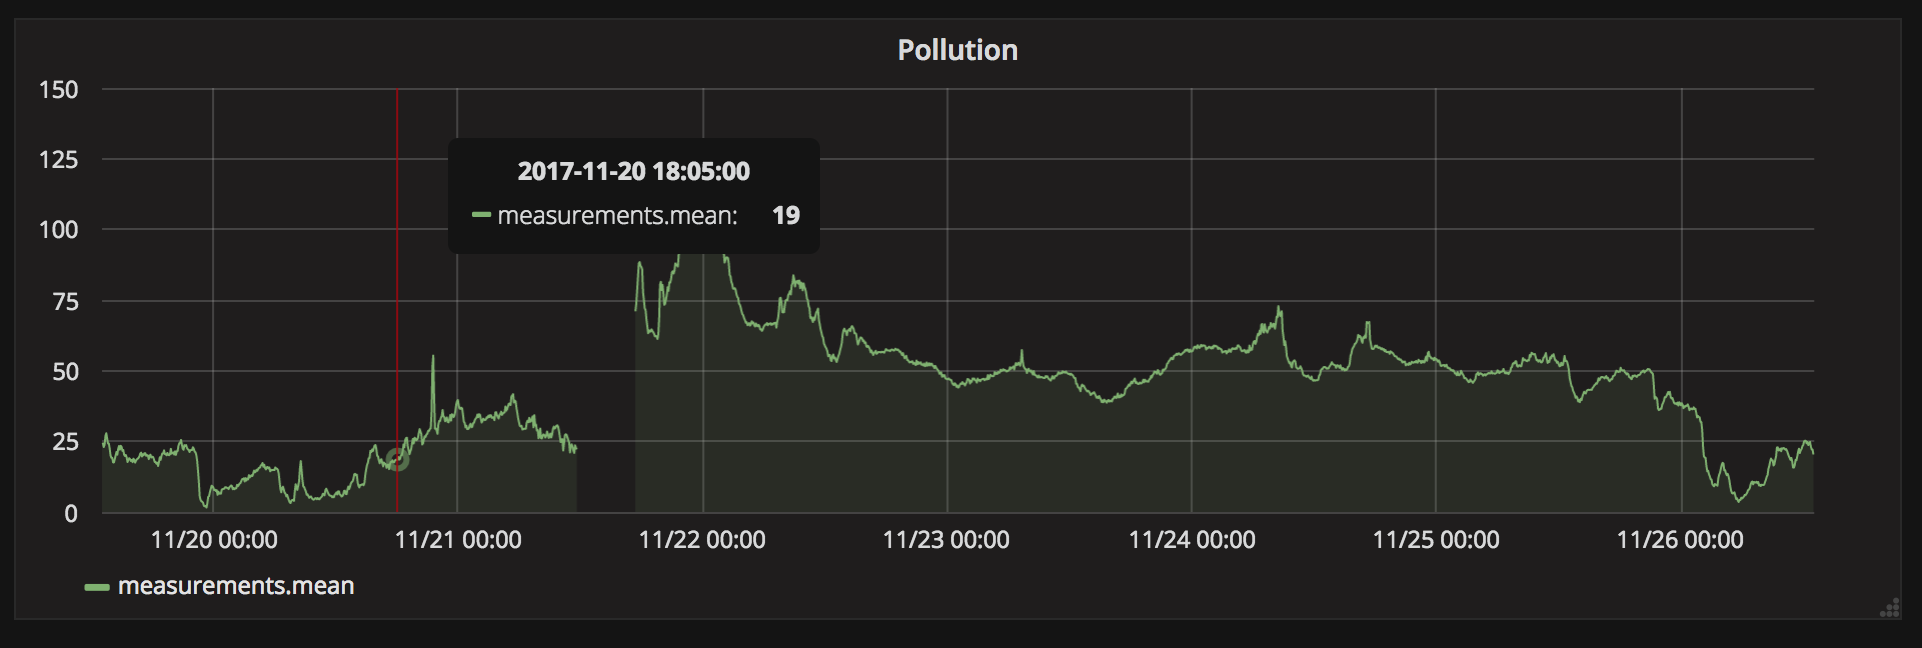The height and width of the screenshot is (648, 1922).
Task: Select the 11/22 00:00 time axis label
Action: [702, 540]
